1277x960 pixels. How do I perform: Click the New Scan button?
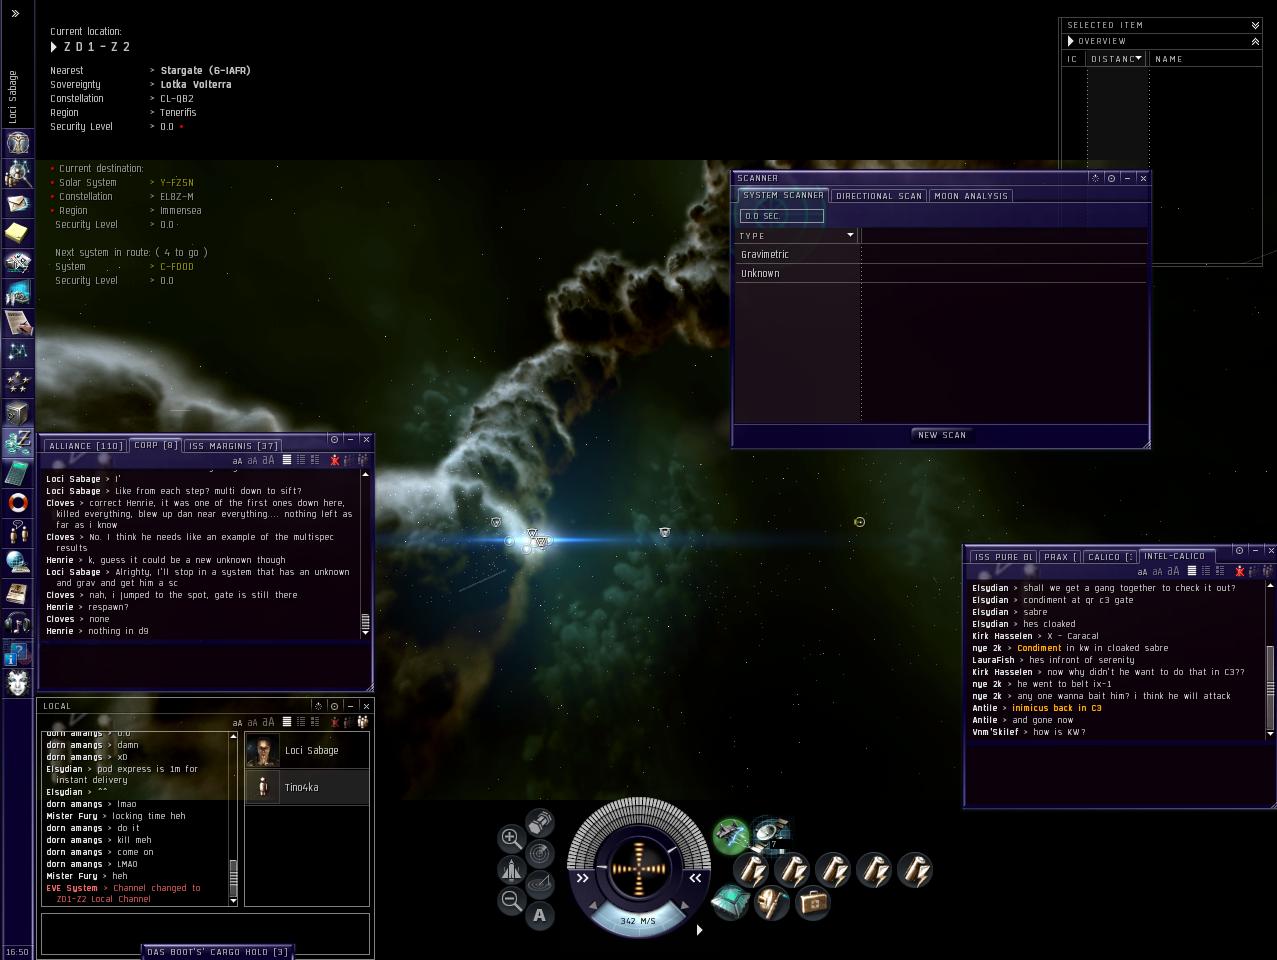(942, 435)
